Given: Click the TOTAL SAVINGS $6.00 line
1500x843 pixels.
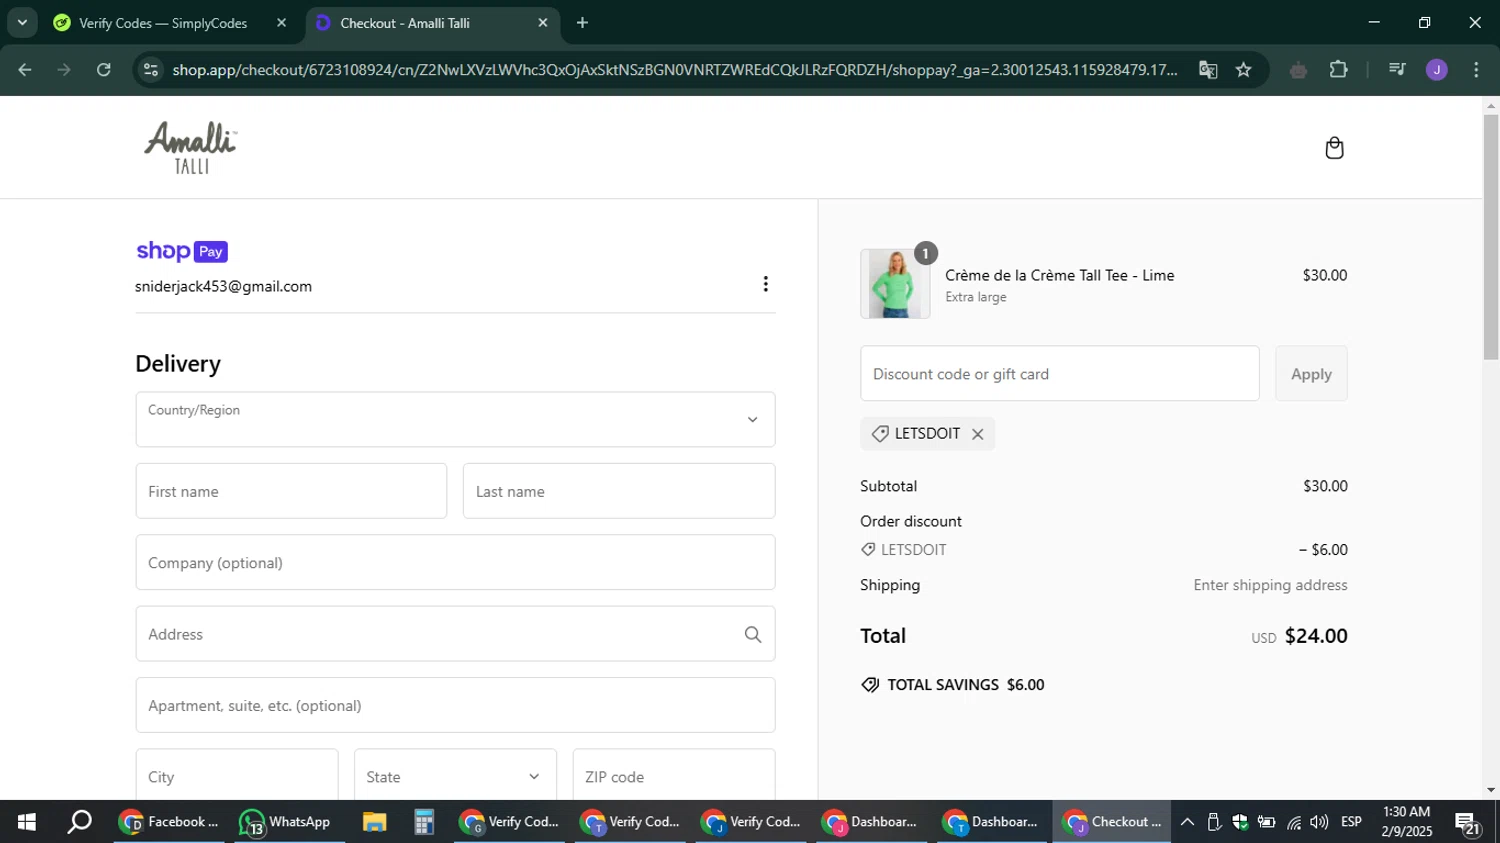Looking at the screenshot, I should click(953, 685).
